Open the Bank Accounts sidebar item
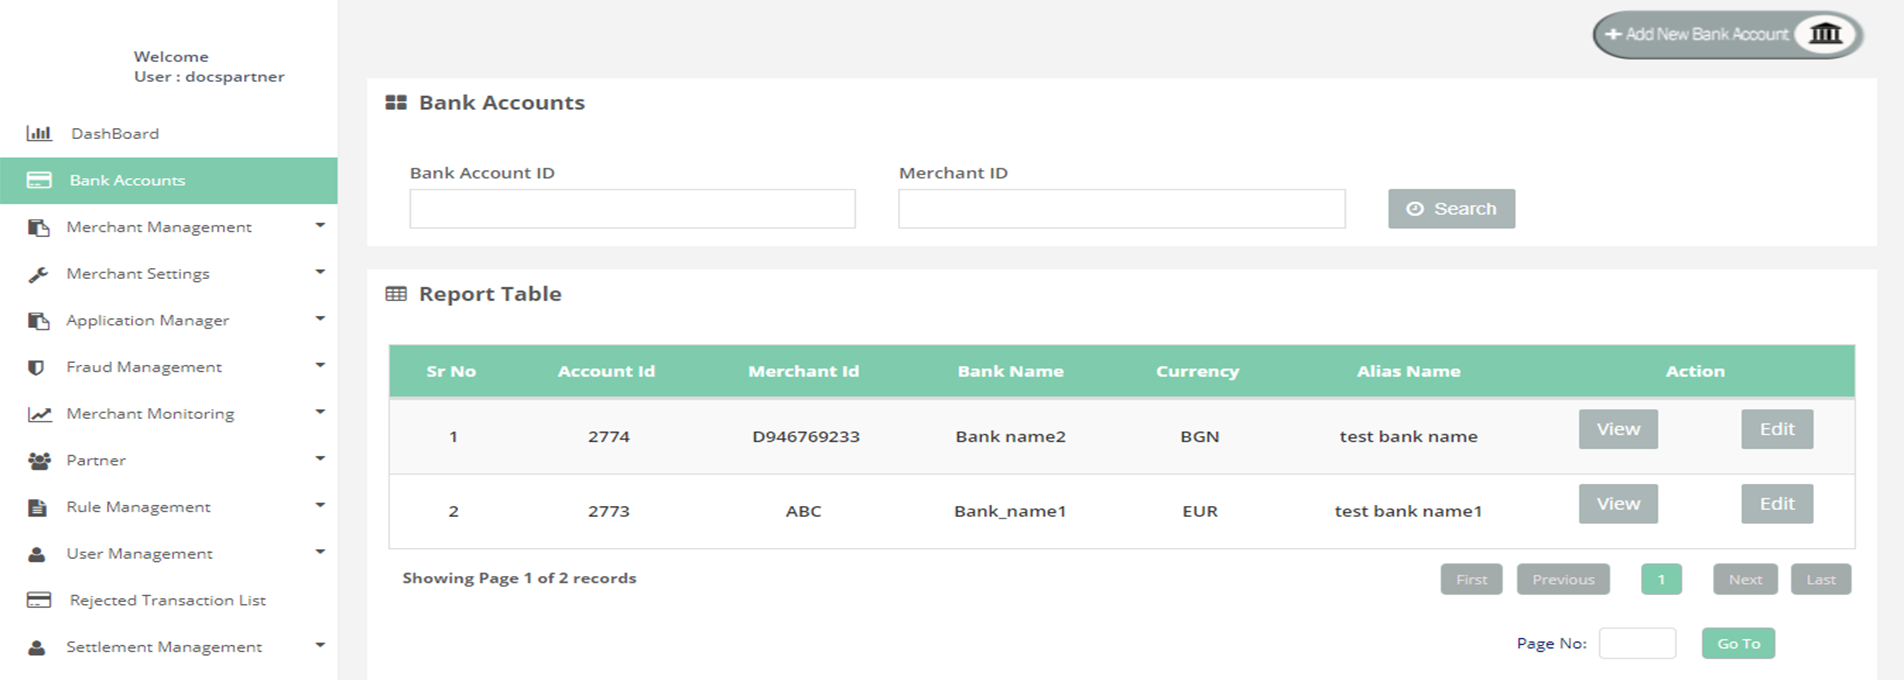The width and height of the screenshot is (1904, 680). [127, 180]
